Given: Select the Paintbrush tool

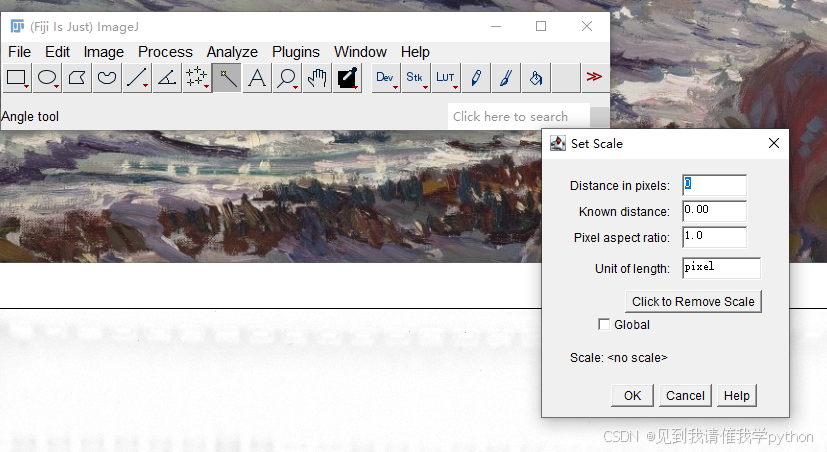Looking at the screenshot, I should point(506,78).
